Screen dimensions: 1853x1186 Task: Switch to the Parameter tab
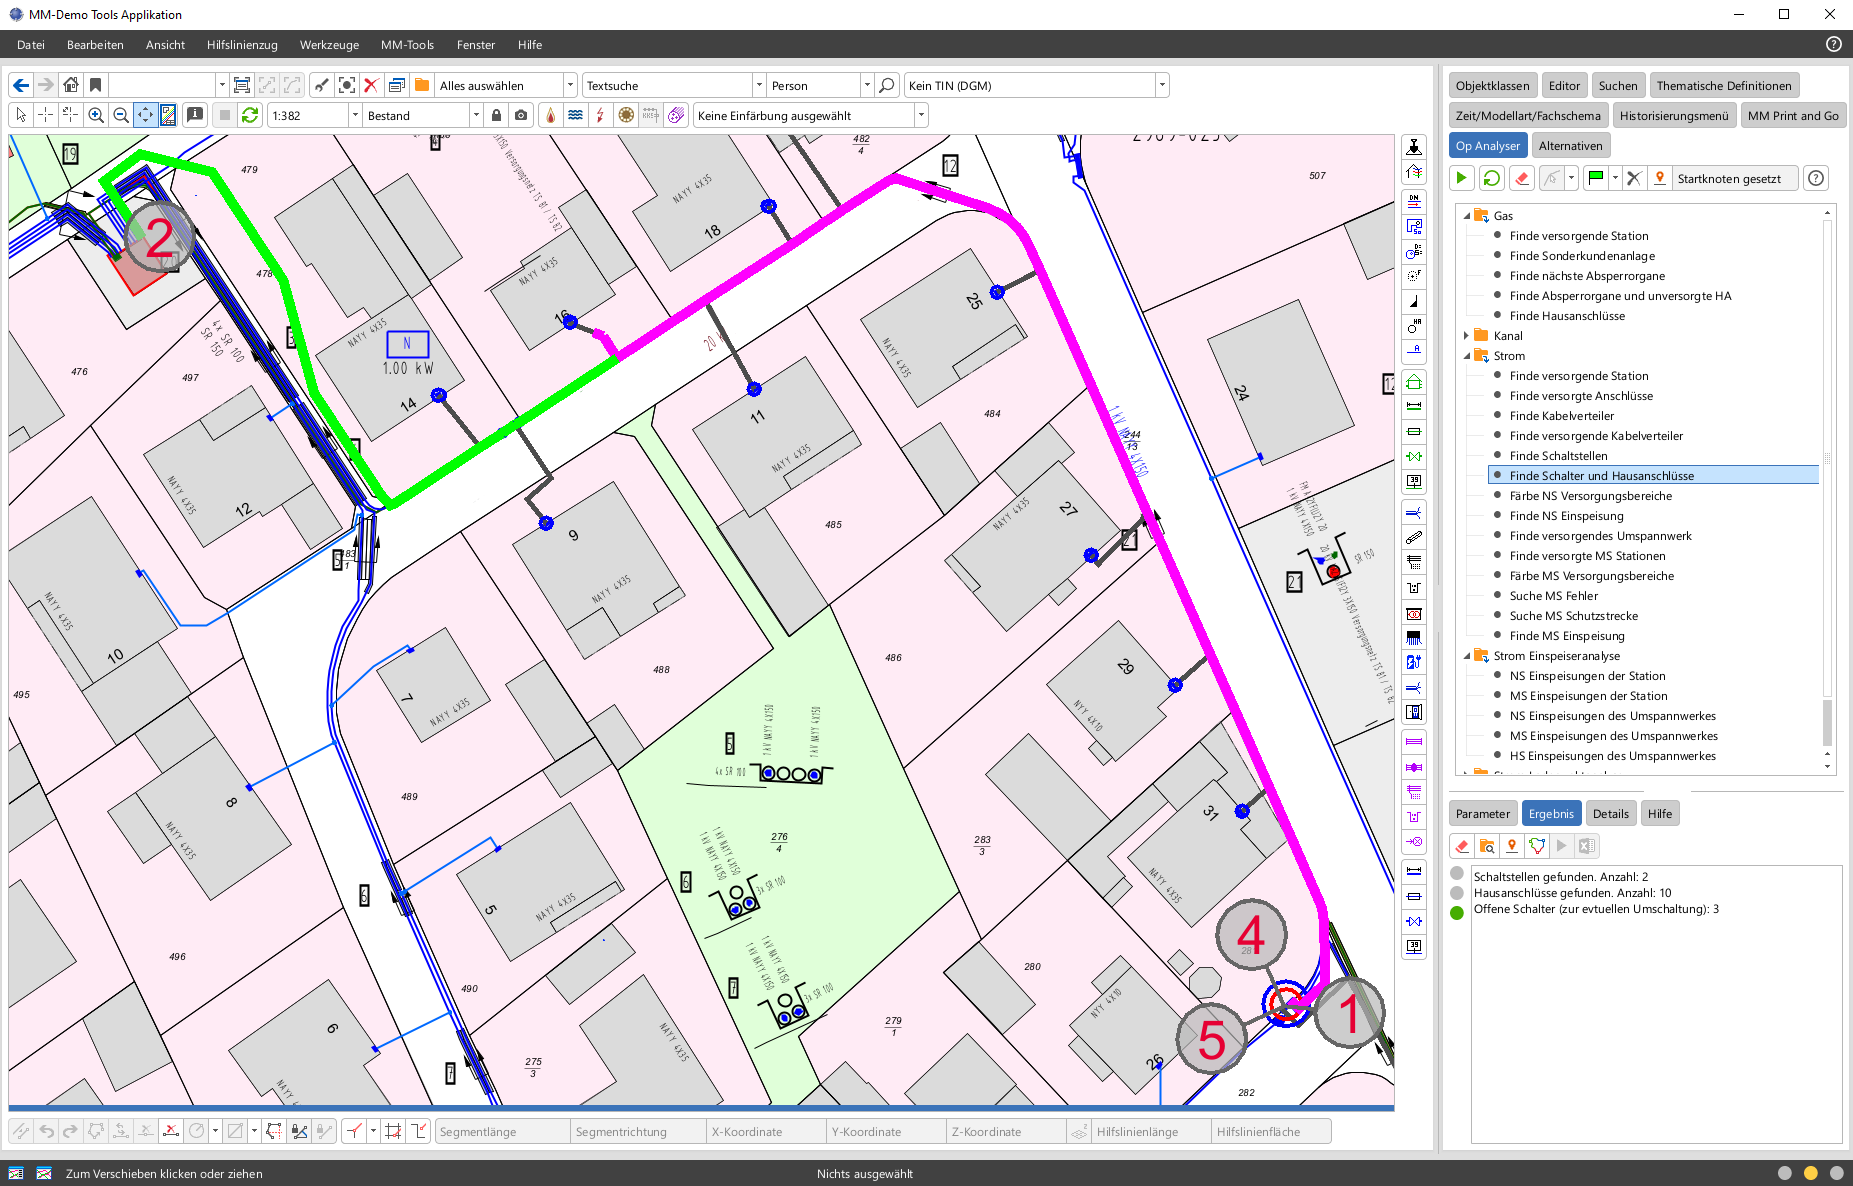point(1483,813)
